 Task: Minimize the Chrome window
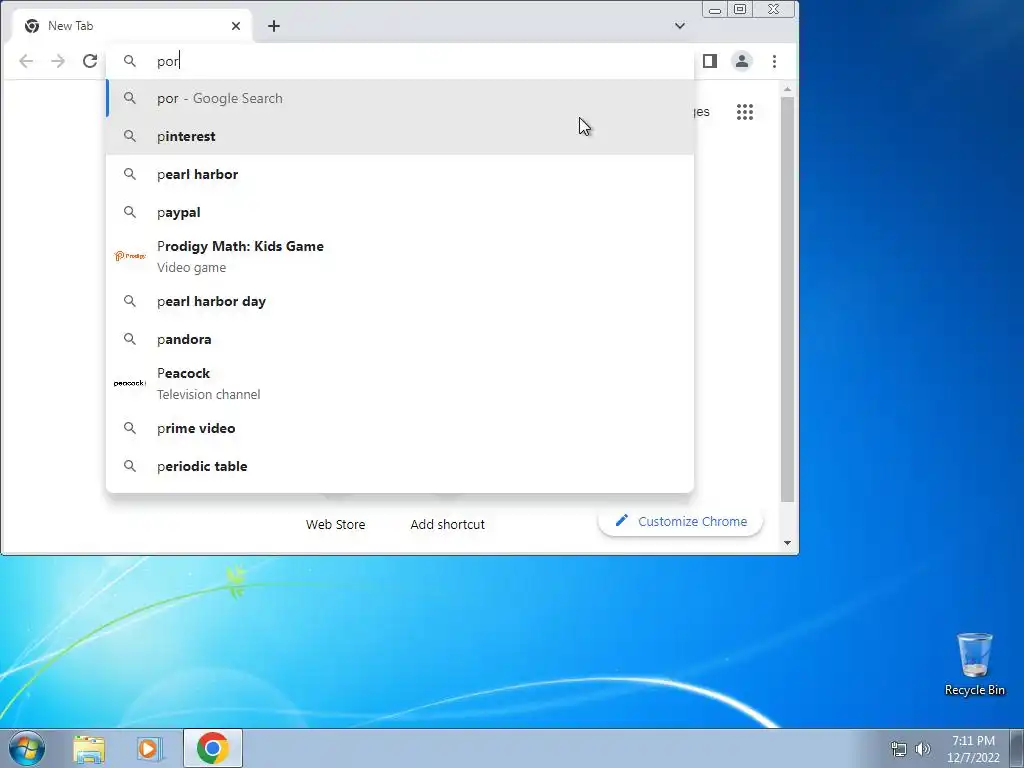(x=715, y=10)
